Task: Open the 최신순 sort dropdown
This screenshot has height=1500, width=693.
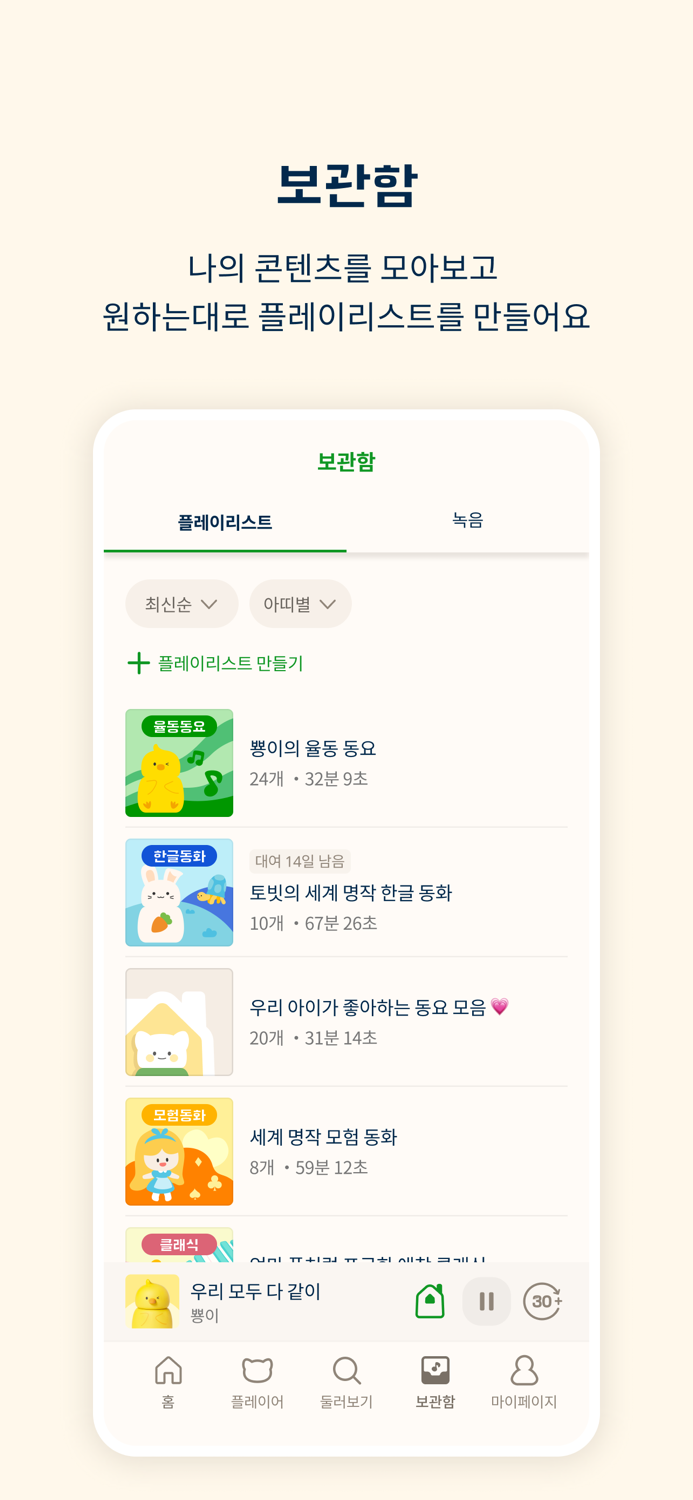Action: click(x=181, y=604)
